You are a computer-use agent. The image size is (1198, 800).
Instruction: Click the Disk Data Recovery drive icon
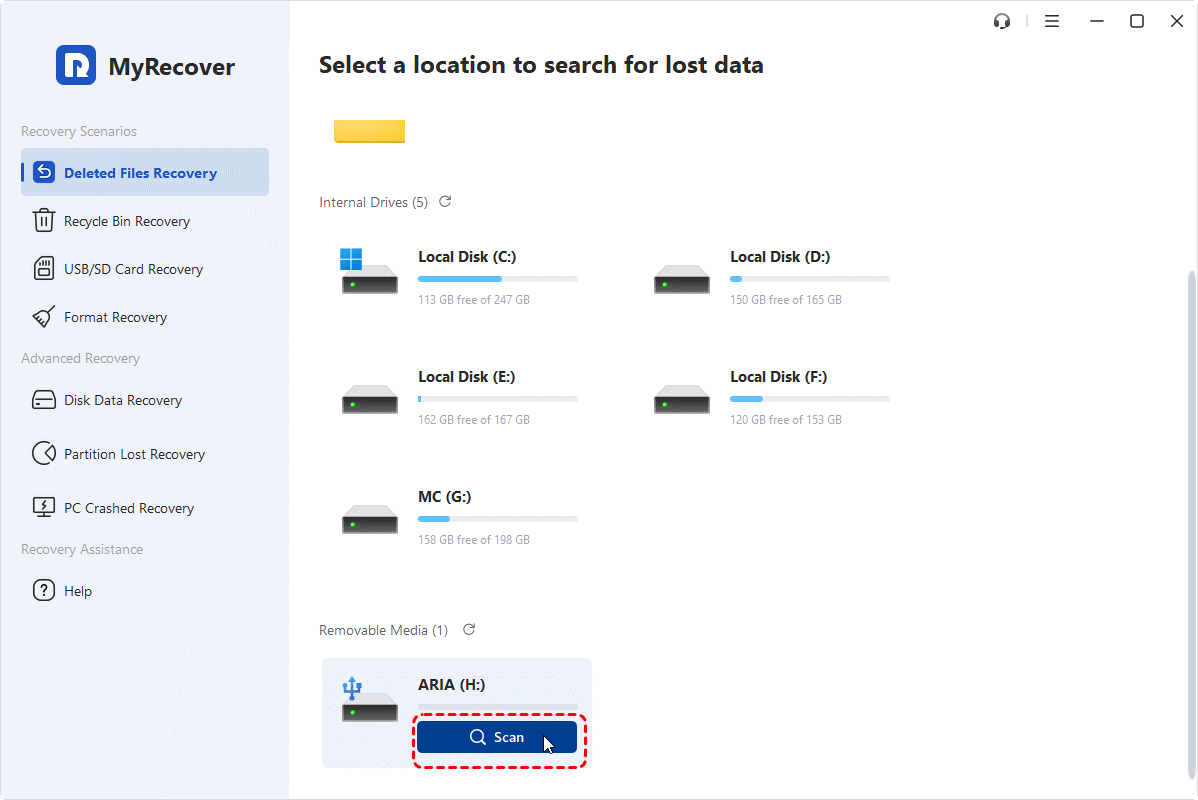(44, 400)
